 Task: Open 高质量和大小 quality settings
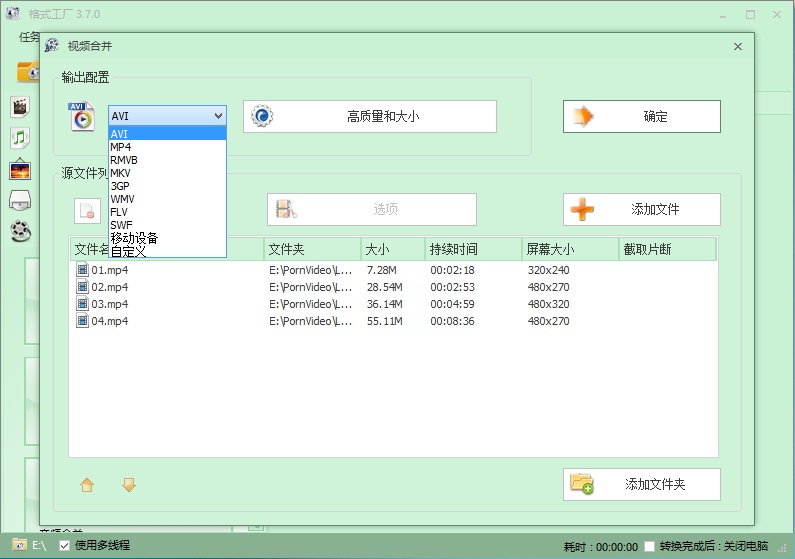pyautogui.click(x=370, y=117)
